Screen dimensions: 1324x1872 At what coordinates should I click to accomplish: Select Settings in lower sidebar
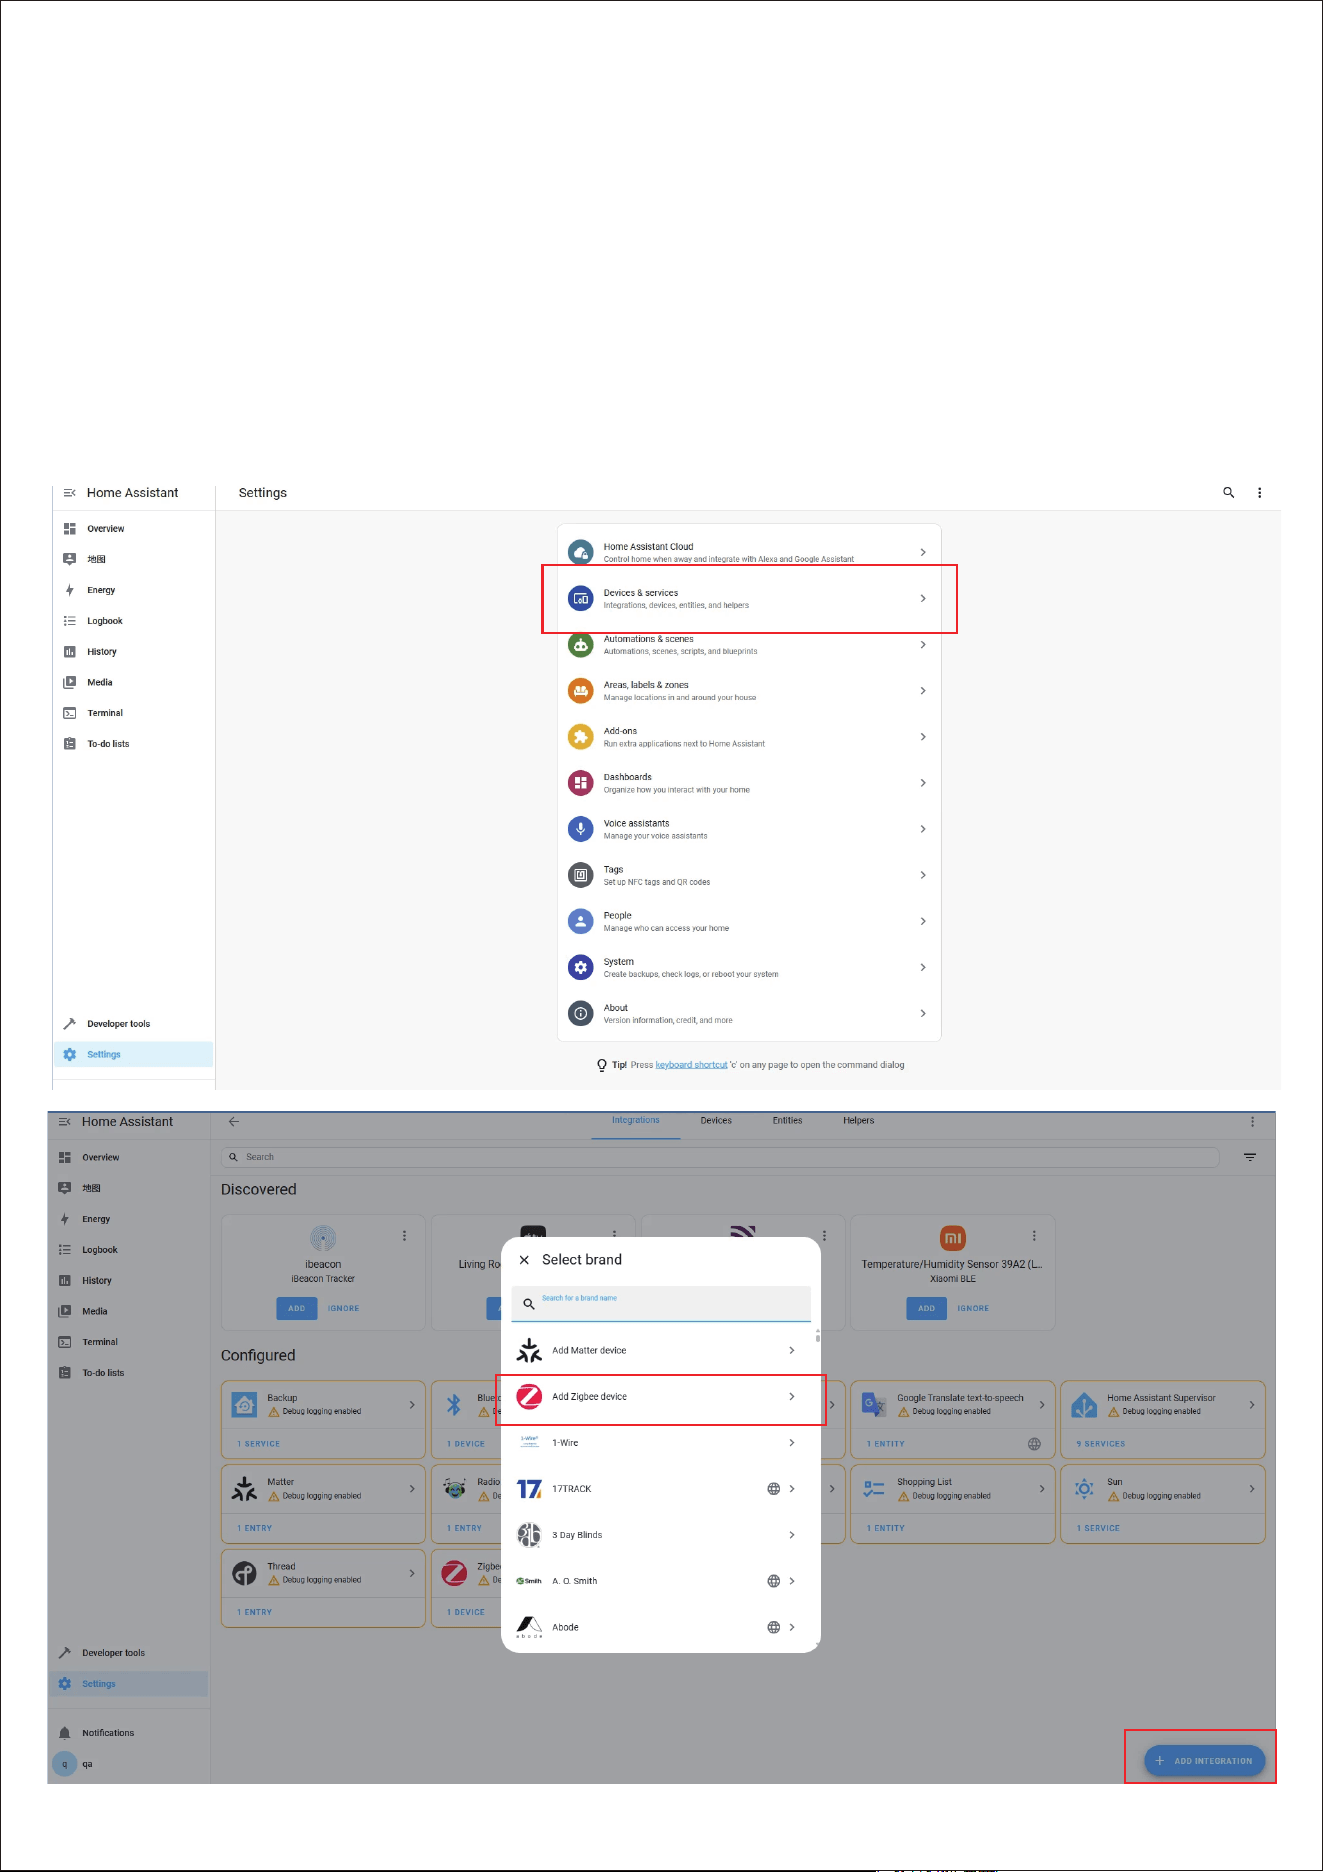129,1684
